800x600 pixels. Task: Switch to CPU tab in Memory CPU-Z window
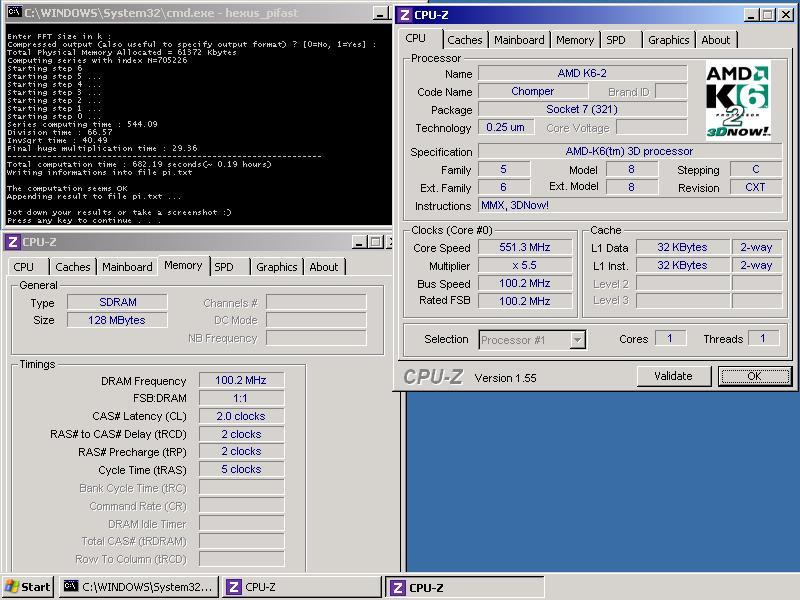28,267
